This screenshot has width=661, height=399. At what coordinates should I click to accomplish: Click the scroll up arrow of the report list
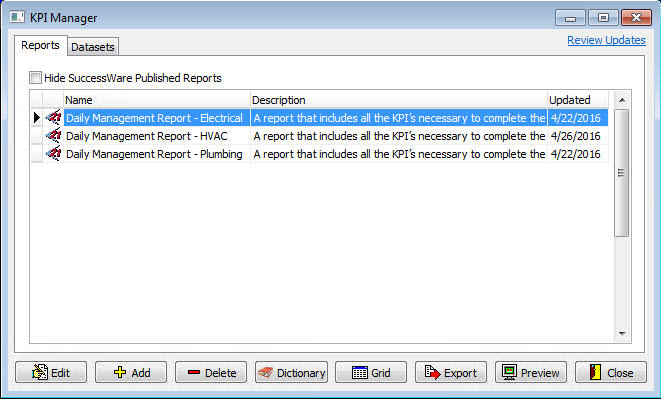(622, 100)
